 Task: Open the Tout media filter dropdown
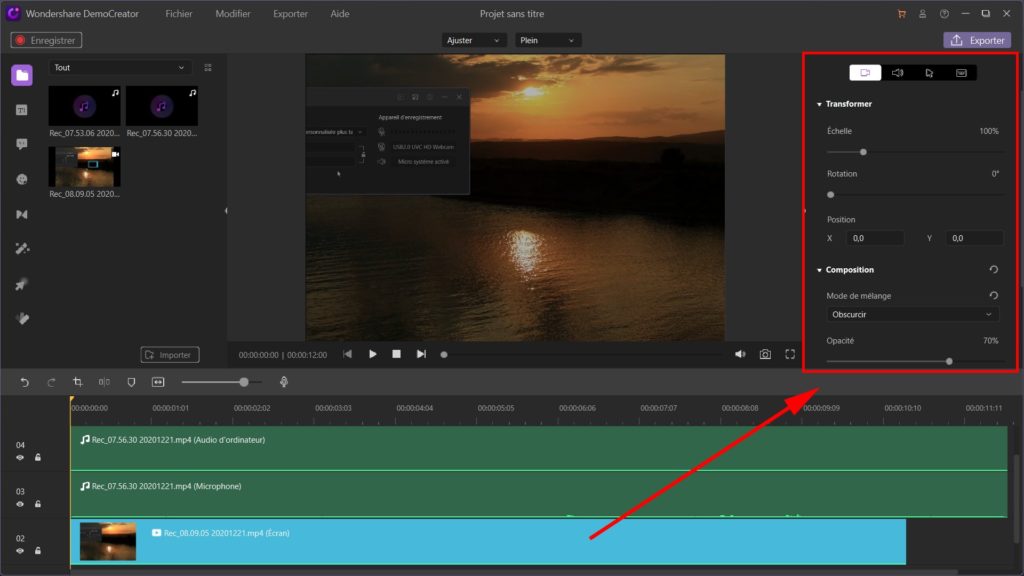(x=120, y=67)
